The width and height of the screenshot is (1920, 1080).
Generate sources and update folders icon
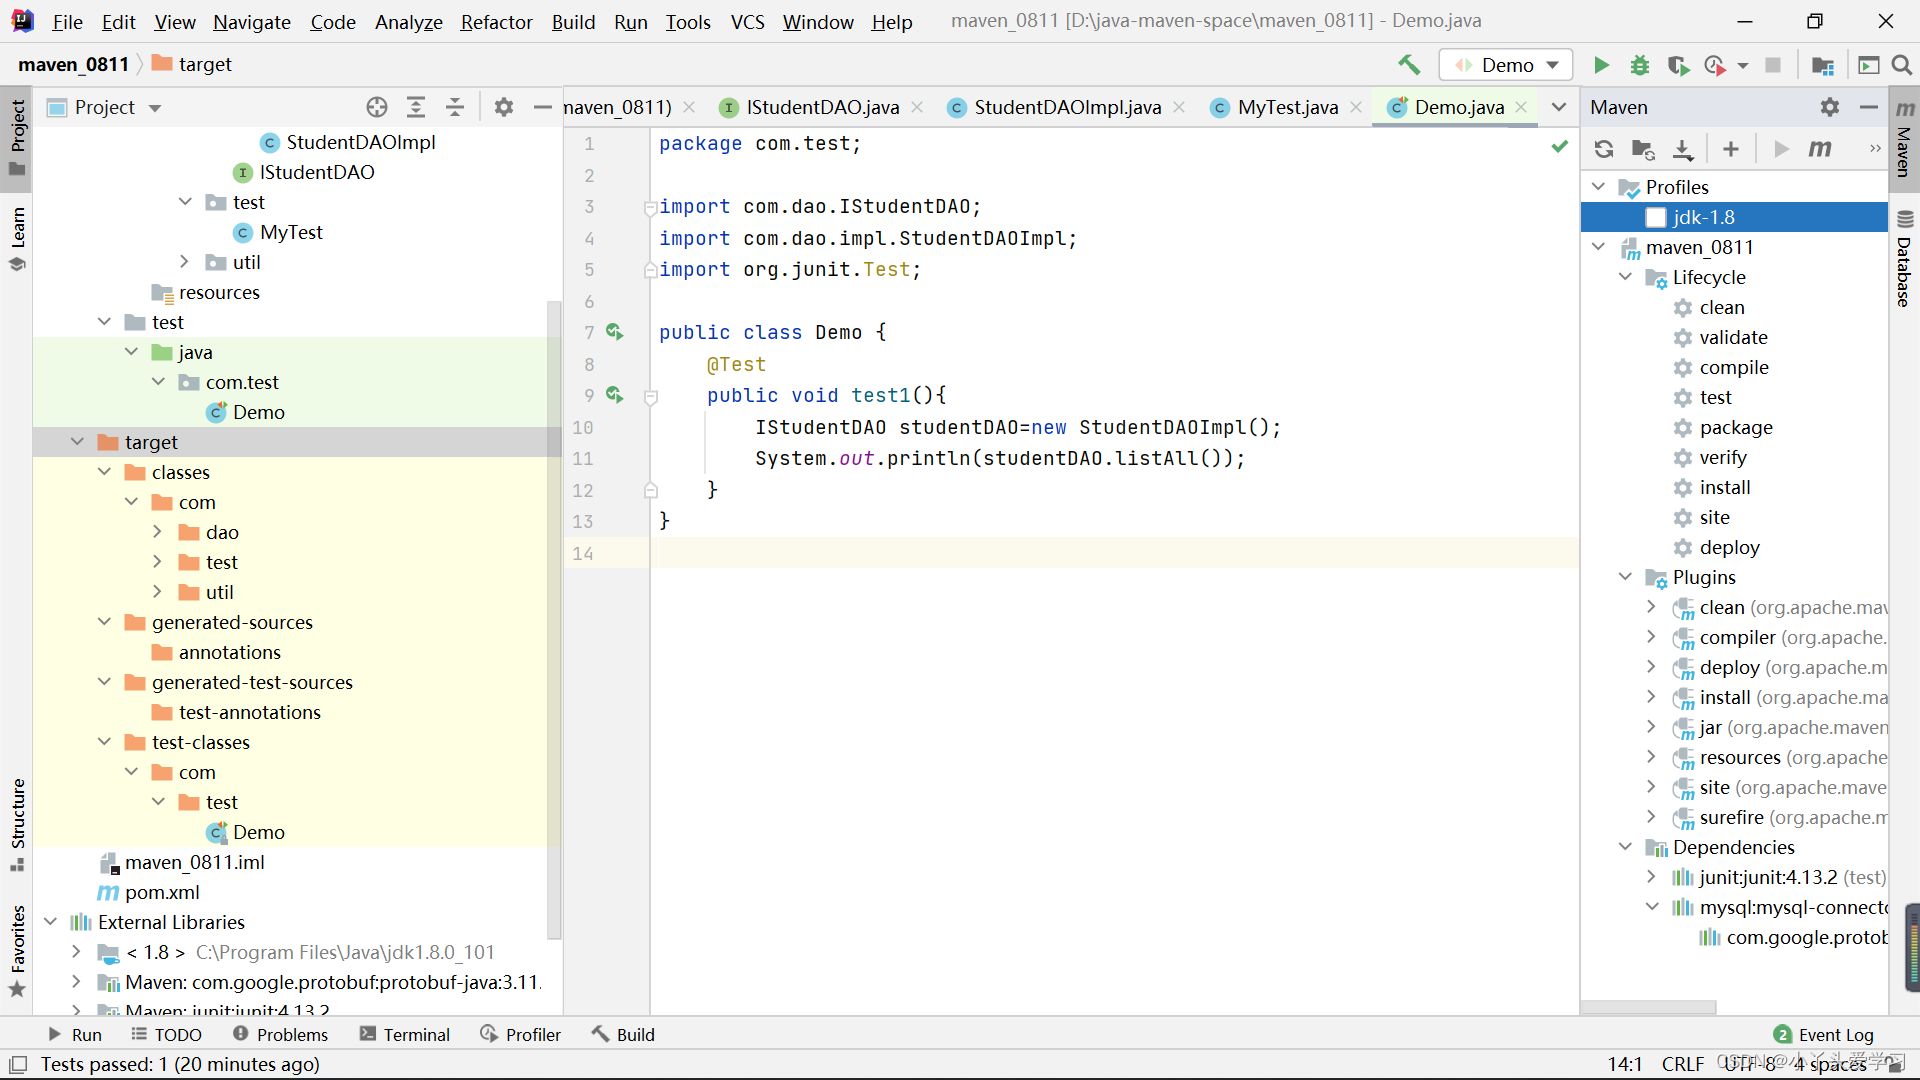(1643, 149)
